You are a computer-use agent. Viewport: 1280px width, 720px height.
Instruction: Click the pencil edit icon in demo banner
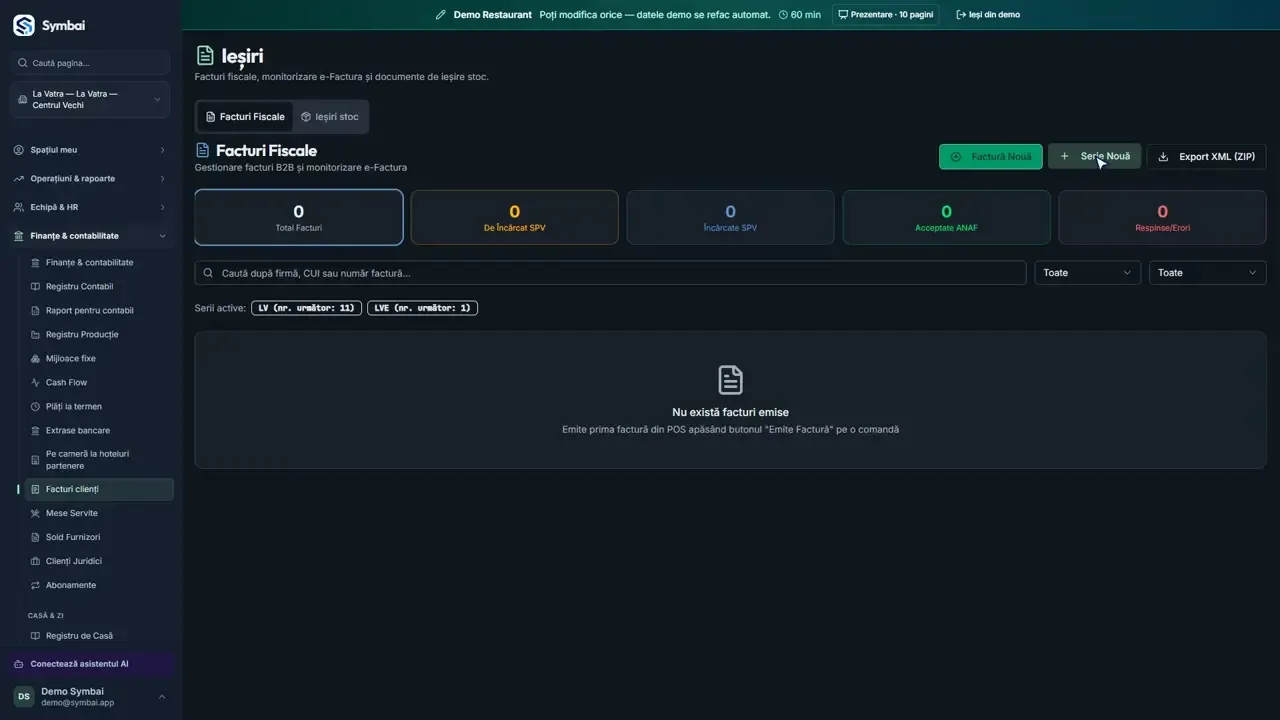tap(441, 15)
